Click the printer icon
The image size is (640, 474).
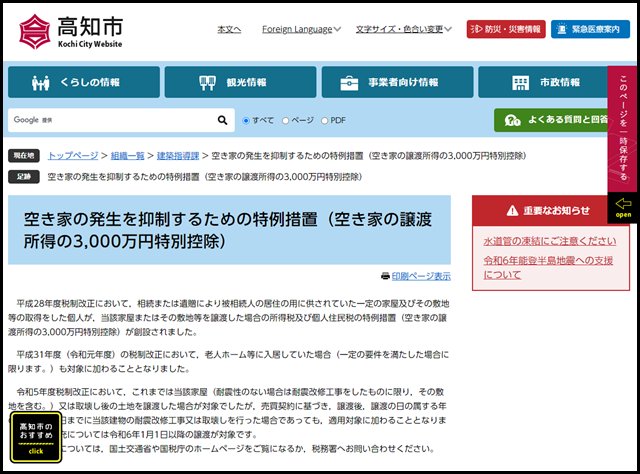pyautogui.click(x=385, y=276)
